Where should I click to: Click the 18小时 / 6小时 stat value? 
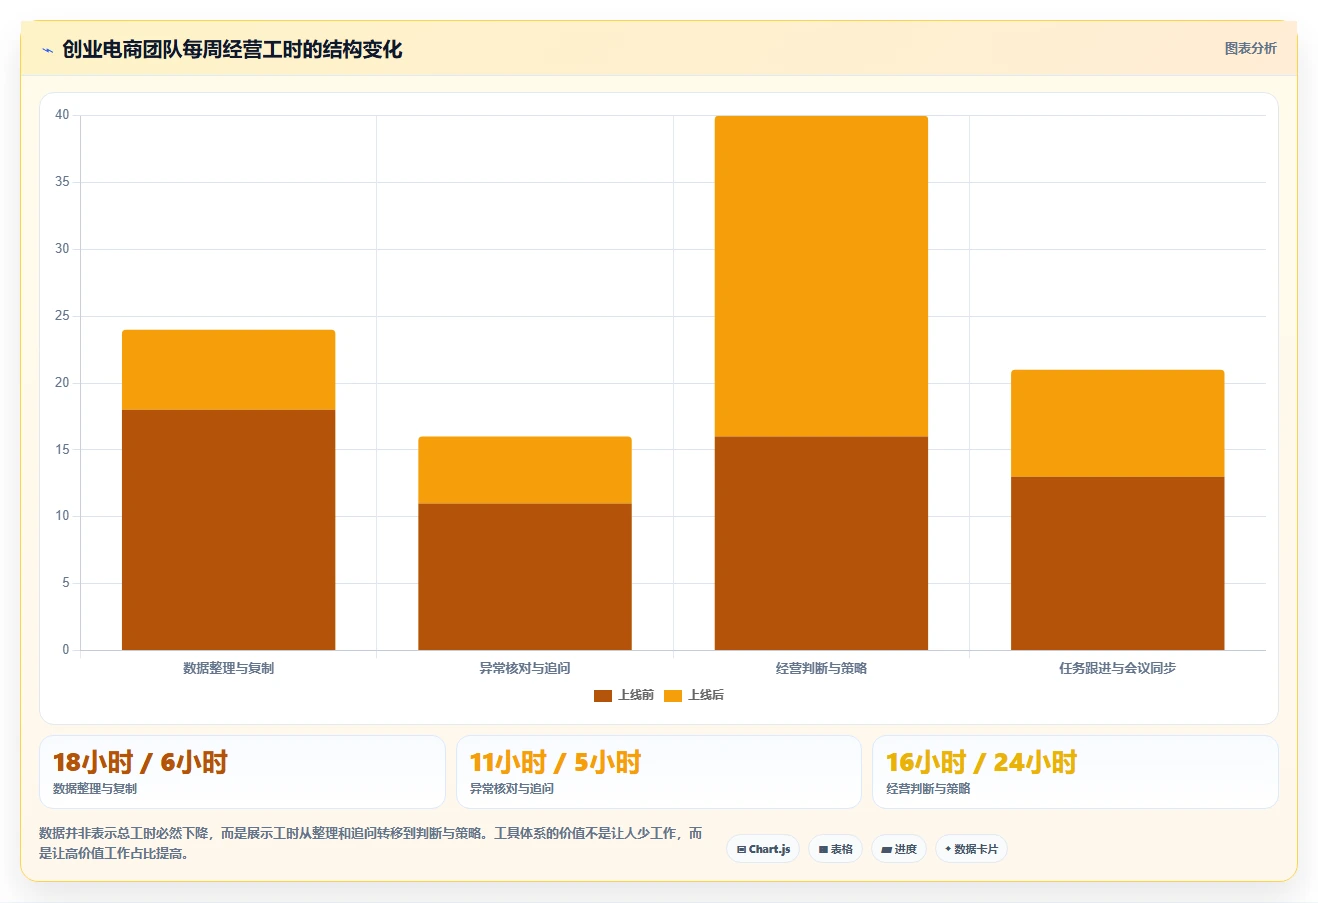[x=140, y=762]
